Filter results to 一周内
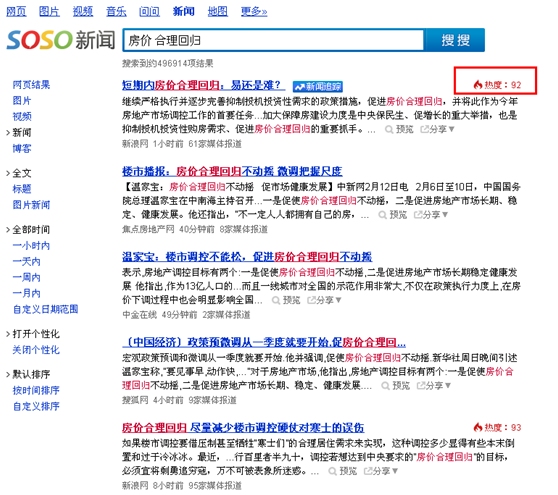 coord(26,277)
